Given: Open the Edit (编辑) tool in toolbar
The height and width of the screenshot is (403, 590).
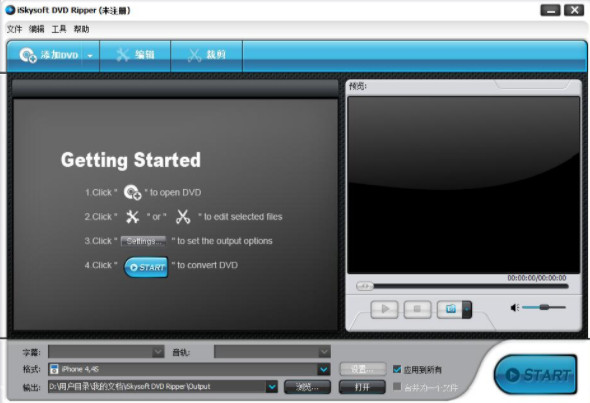Looking at the screenshot, I should pos(135,55).
